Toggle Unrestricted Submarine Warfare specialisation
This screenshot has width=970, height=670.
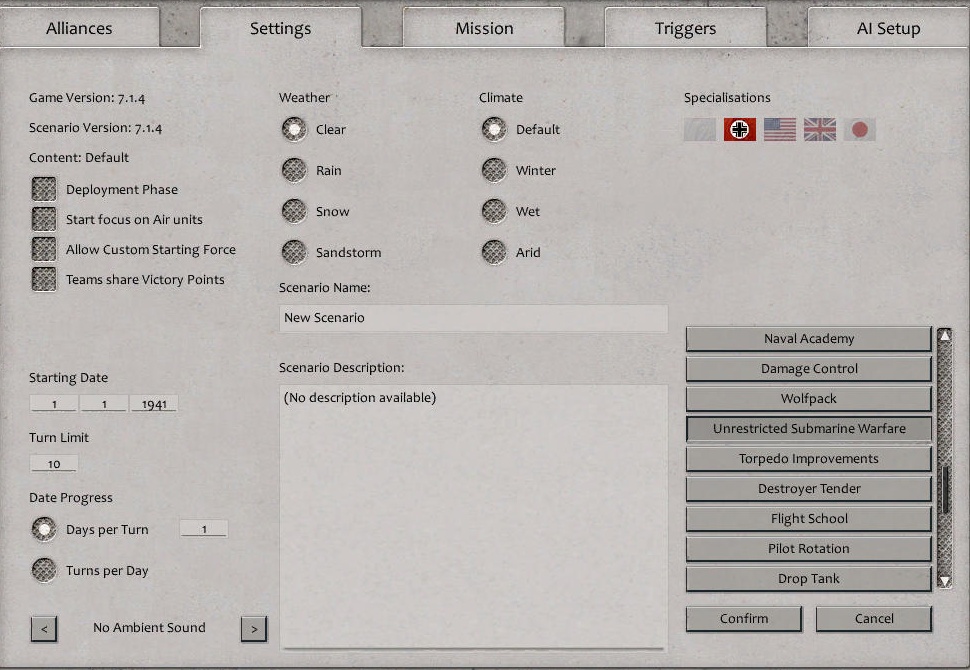(x=809, y=429)
